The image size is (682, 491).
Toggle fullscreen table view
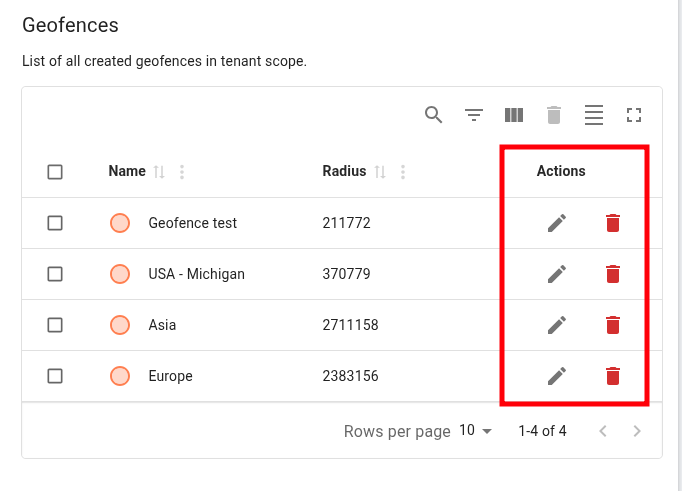pos(633,115)
